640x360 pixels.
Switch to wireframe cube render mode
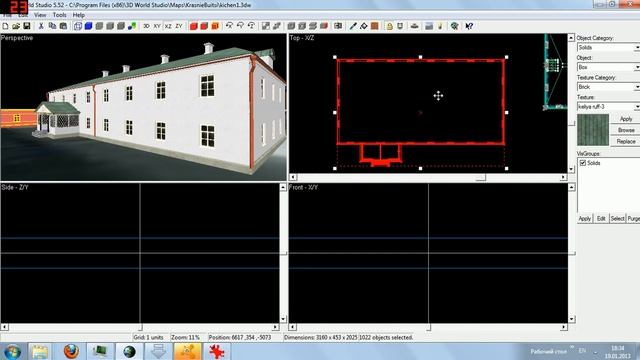[78, 26]
